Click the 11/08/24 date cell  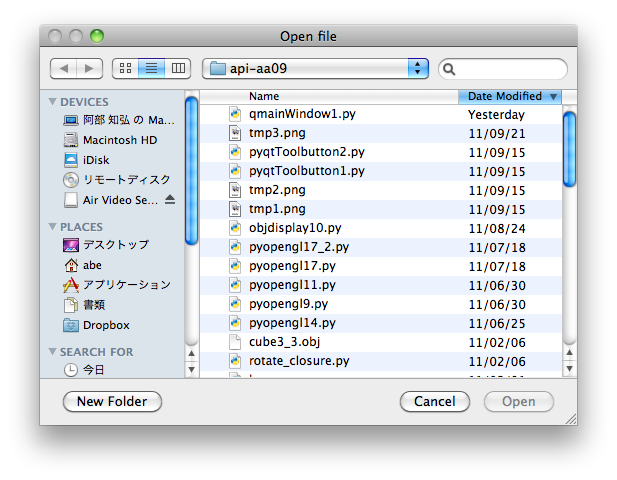coord(497,229)
